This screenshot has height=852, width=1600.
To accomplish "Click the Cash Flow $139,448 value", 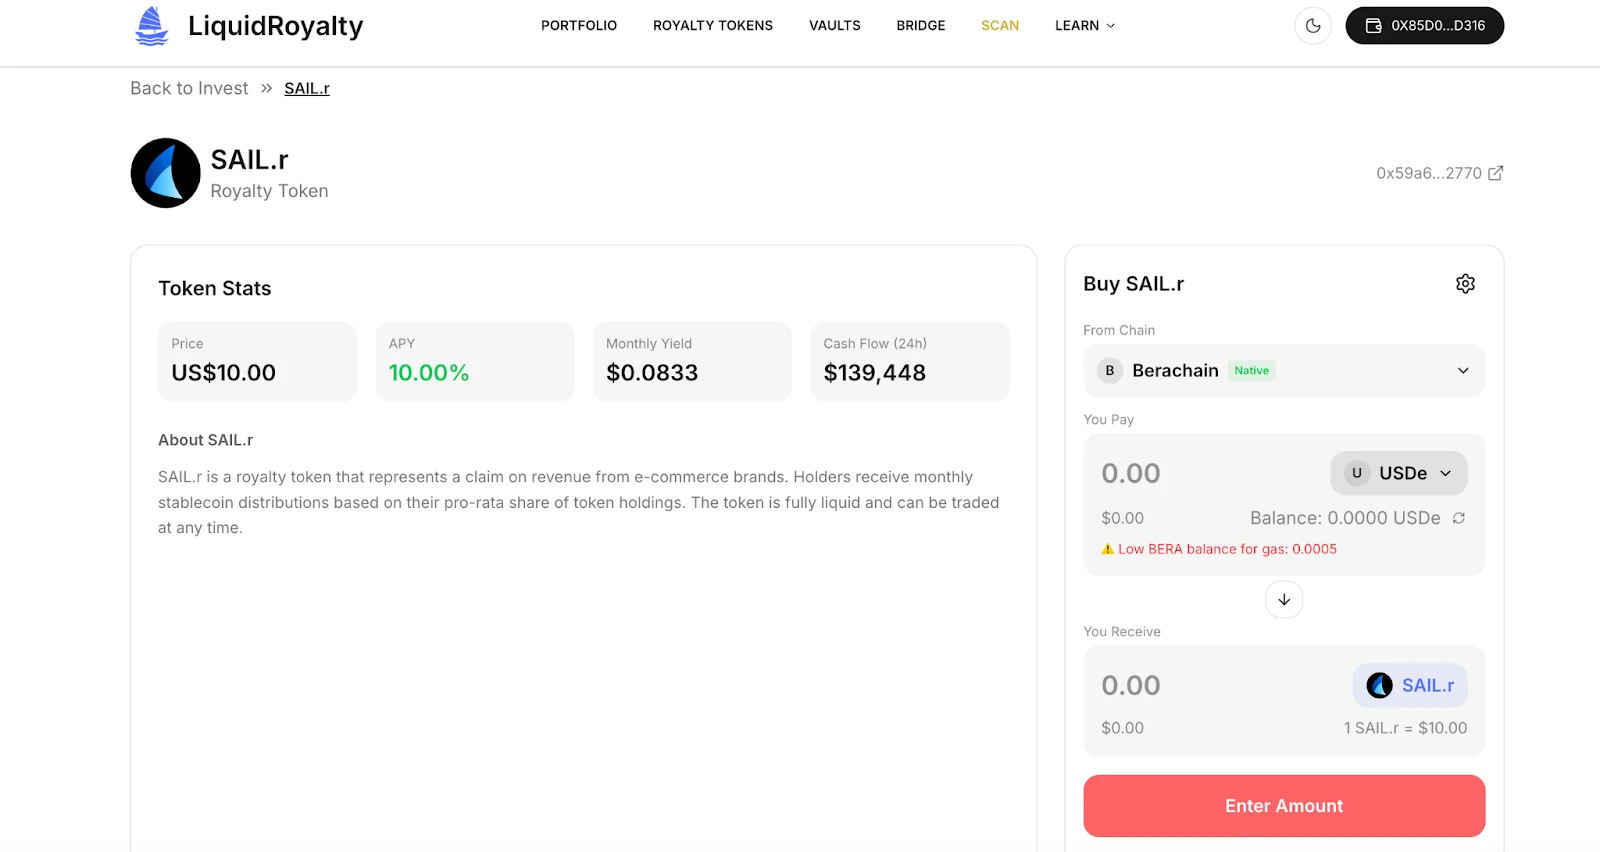I will [x=875, y=373].
